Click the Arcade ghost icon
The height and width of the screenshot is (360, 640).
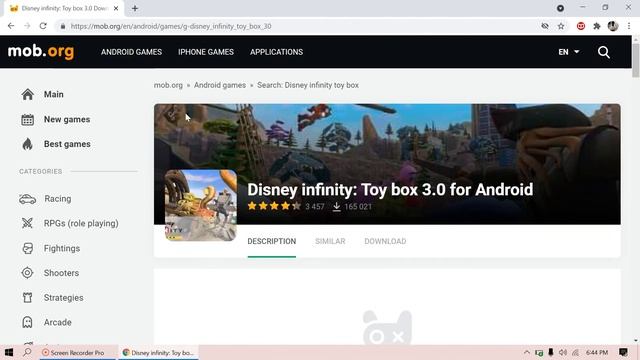point(27,322)
